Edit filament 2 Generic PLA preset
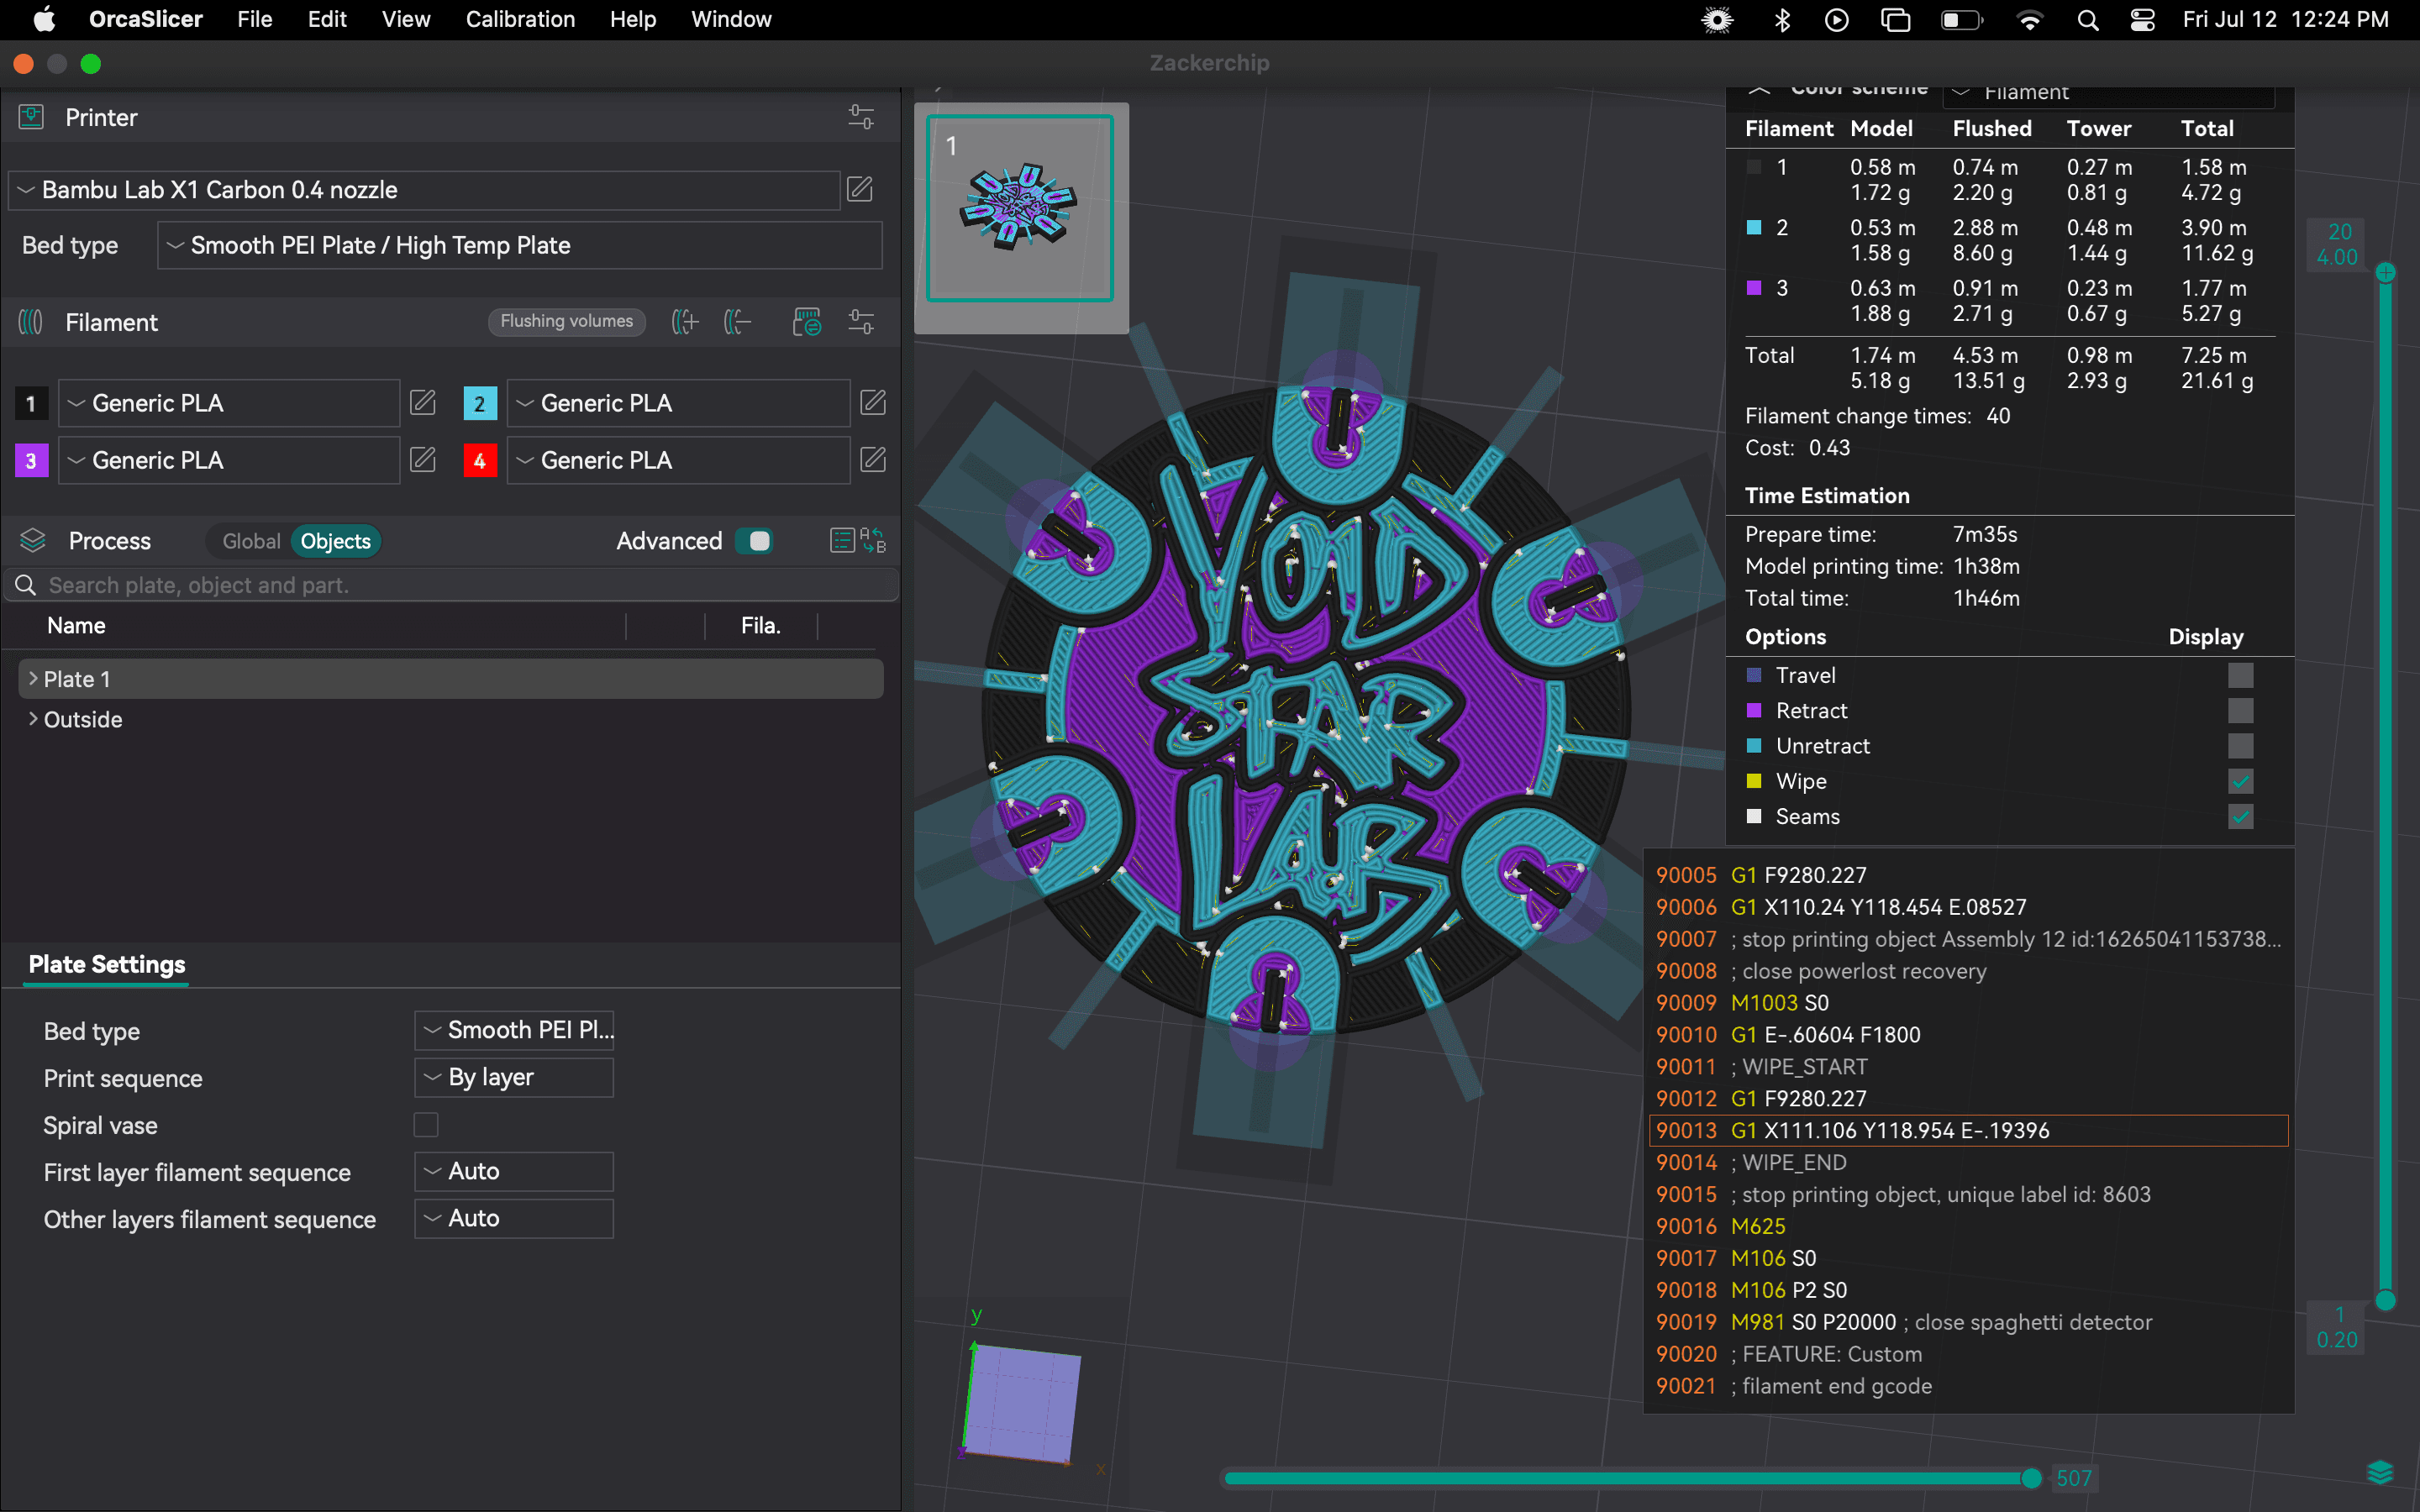 pyautogui.click(x=873, y=403)
